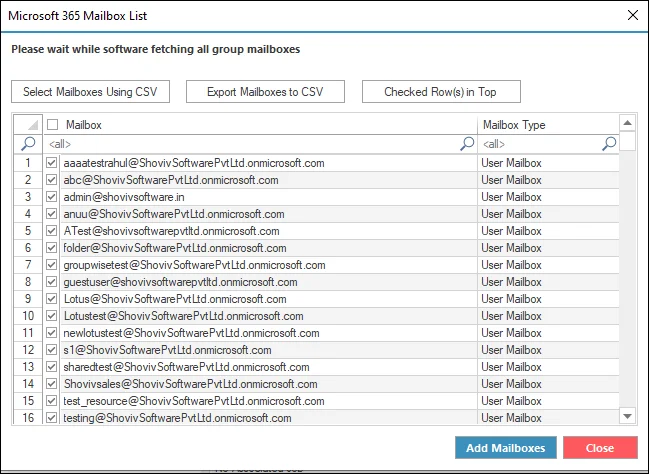
Task: Click the search icon left of filter row
Action: pos(28,144)
